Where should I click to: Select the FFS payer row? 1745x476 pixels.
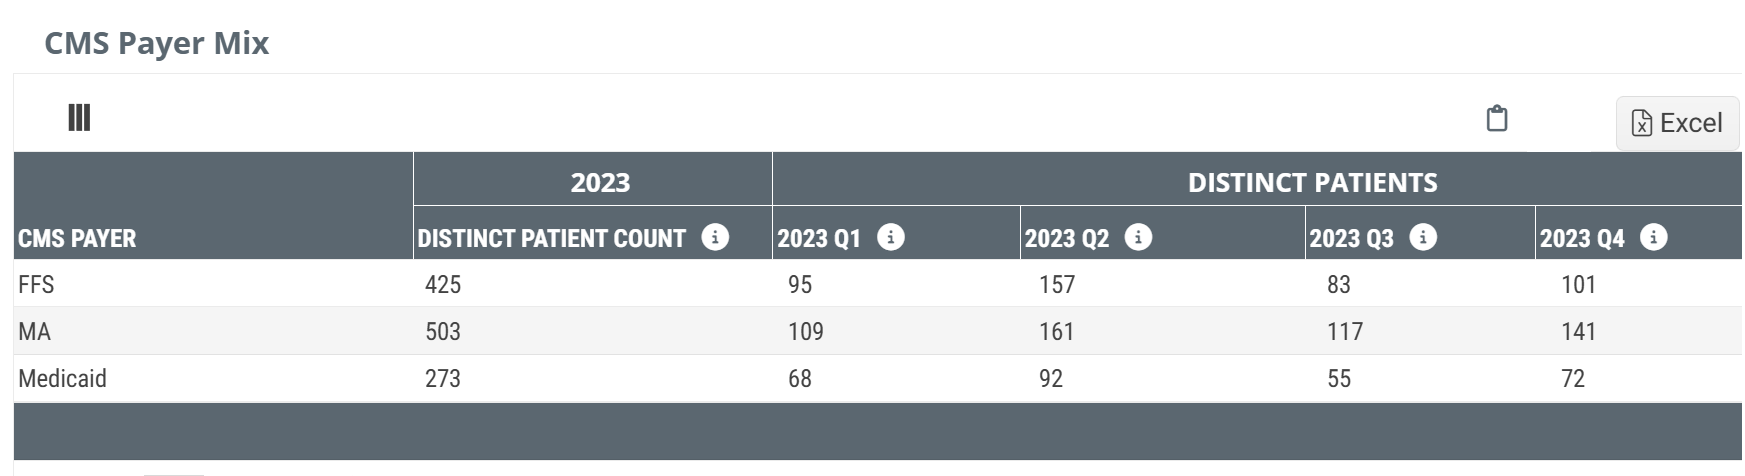click(x=36, y=284)
